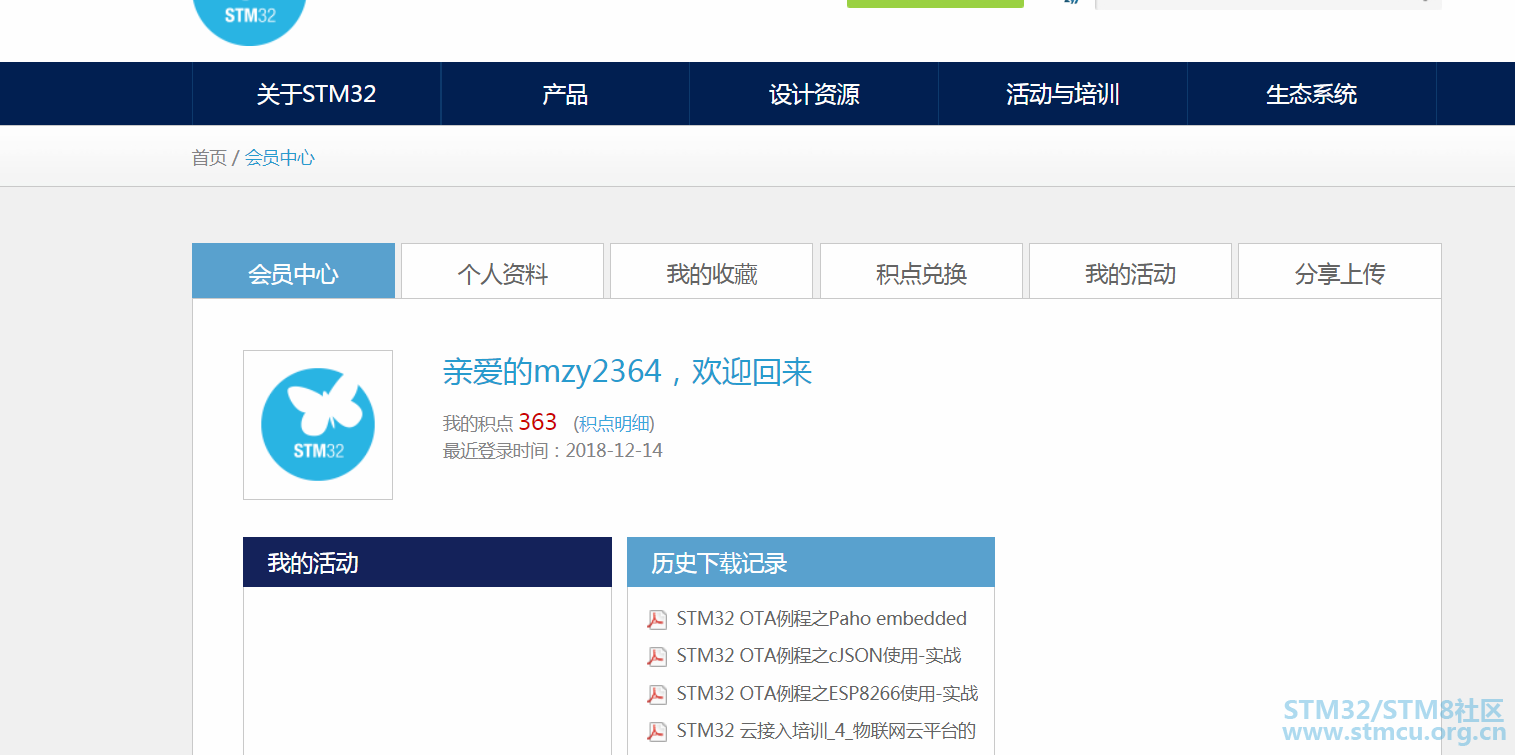Viewport: 1515px width, 755px height.
Task: Open the 活动与培训 navigation menu
Action: pos(1063,94)
